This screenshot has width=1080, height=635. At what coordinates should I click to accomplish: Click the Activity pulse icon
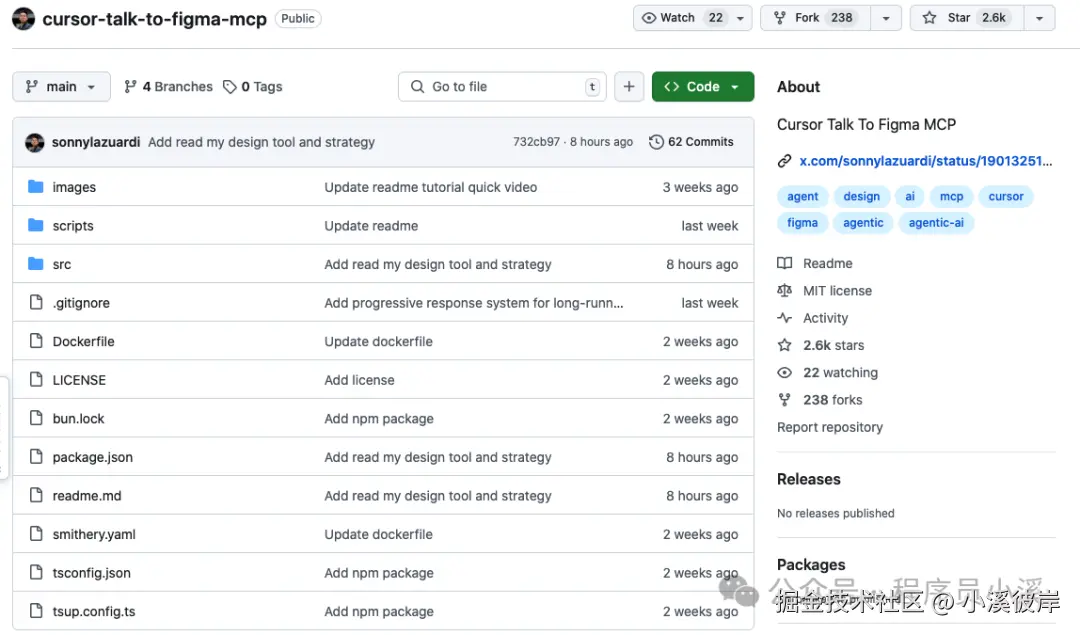[x=785, y=318]
